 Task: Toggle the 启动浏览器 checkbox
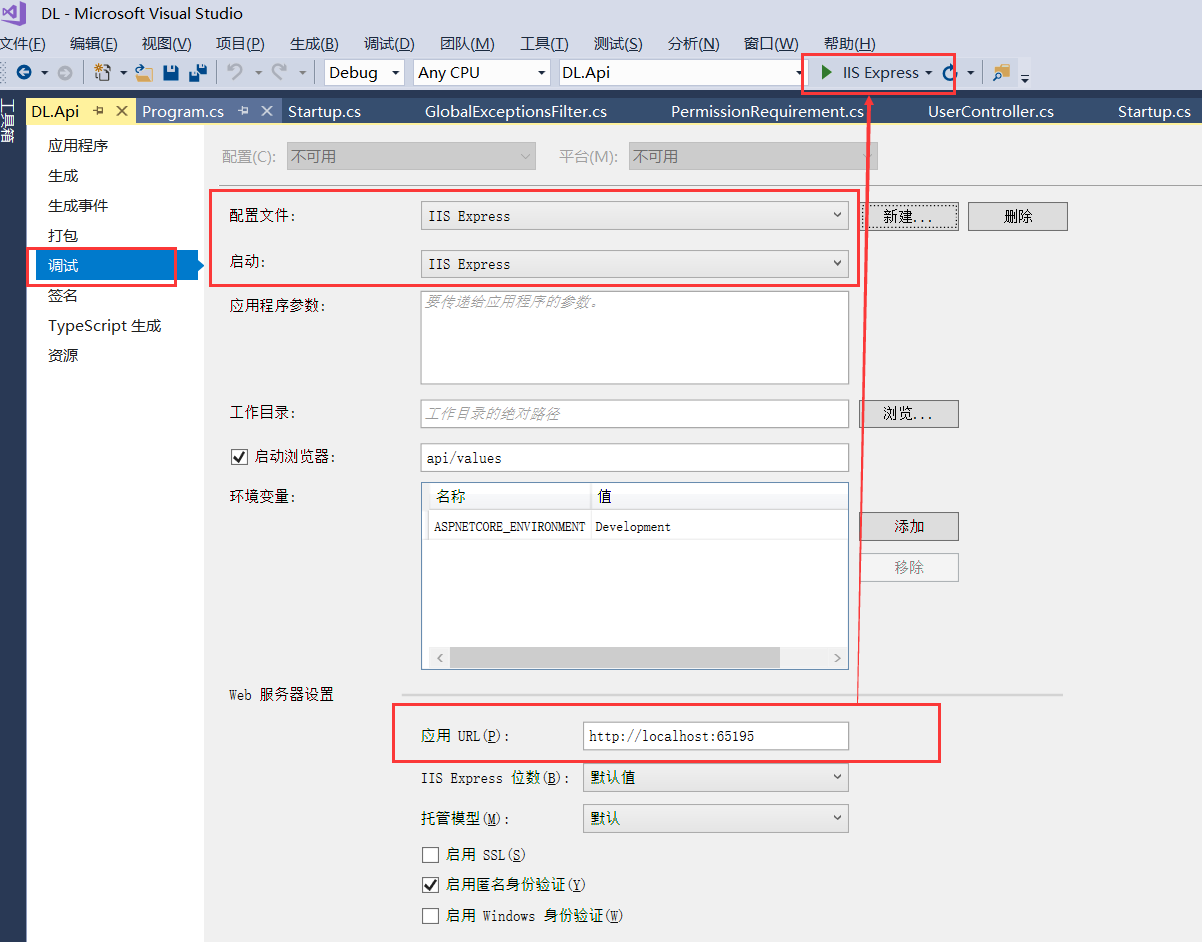click(239, 457)
